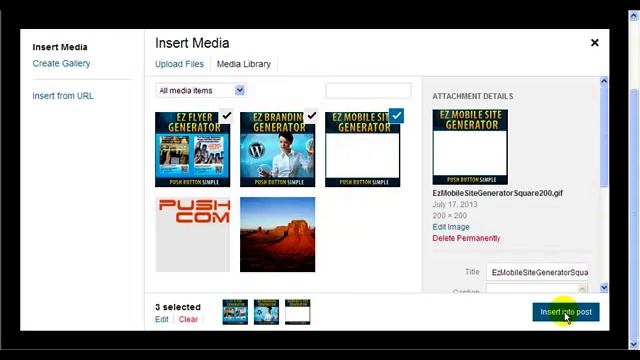Screen dimensions: 640x360
Task: Click first selected flyer thumbnail in tray
Action: (x=235, y=312)
